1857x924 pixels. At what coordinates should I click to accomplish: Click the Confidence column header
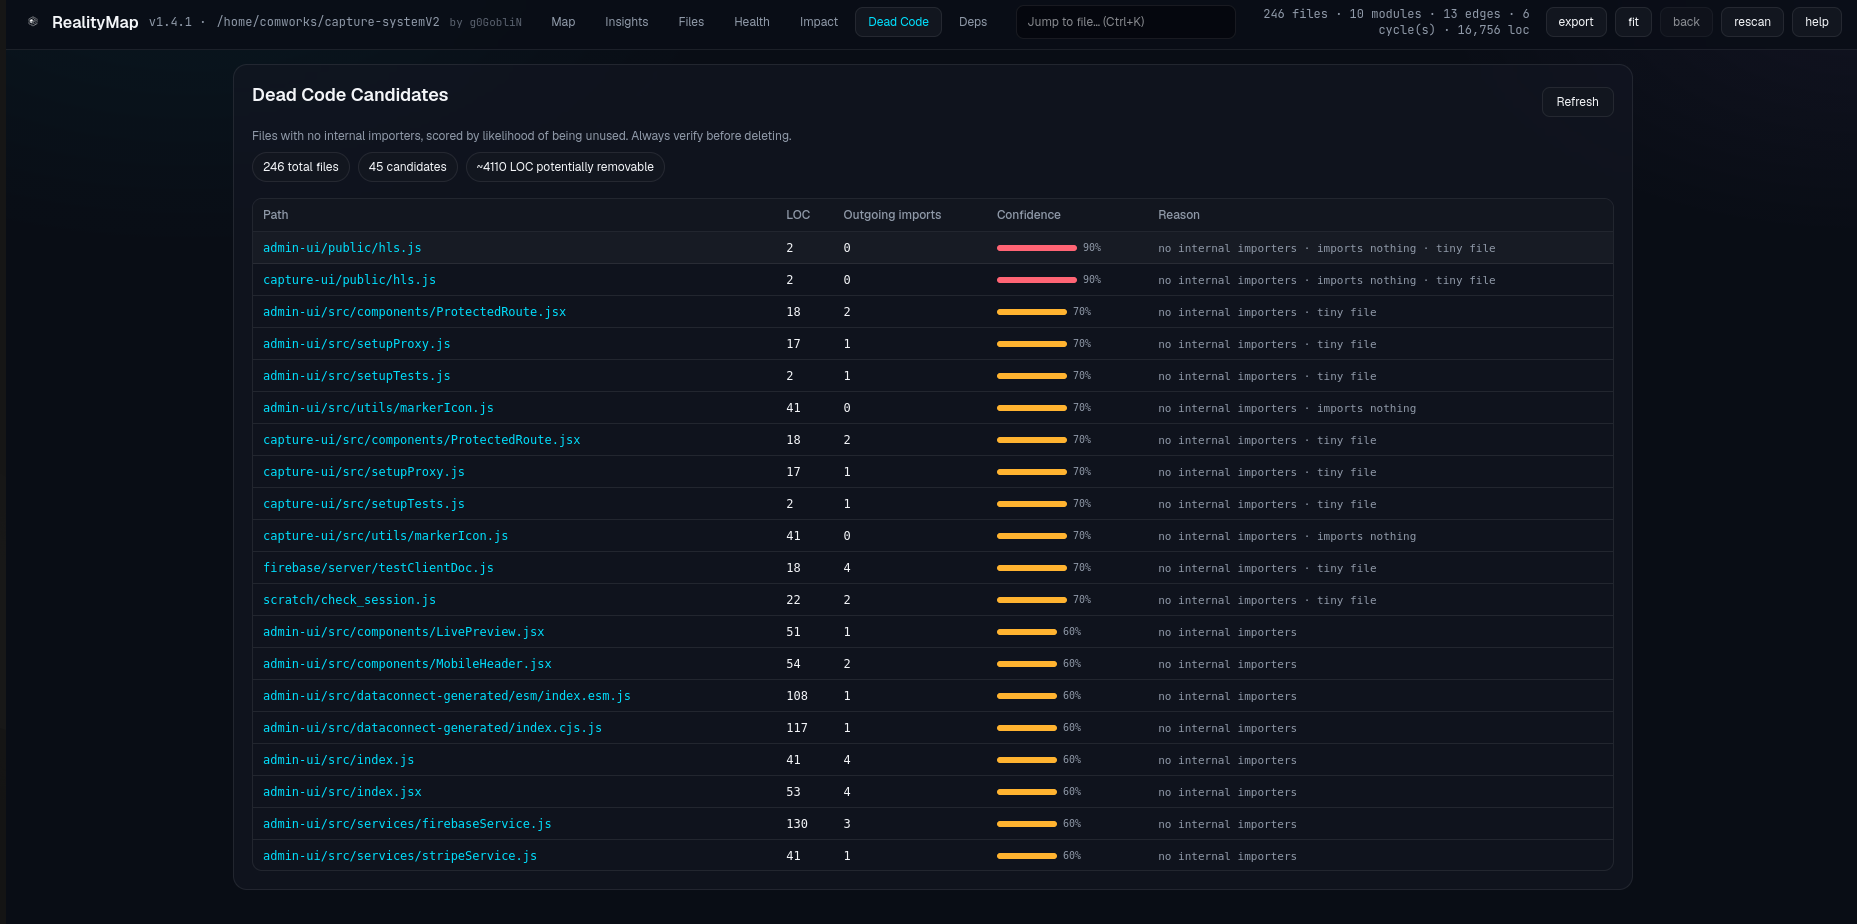tap(1028, 215)
